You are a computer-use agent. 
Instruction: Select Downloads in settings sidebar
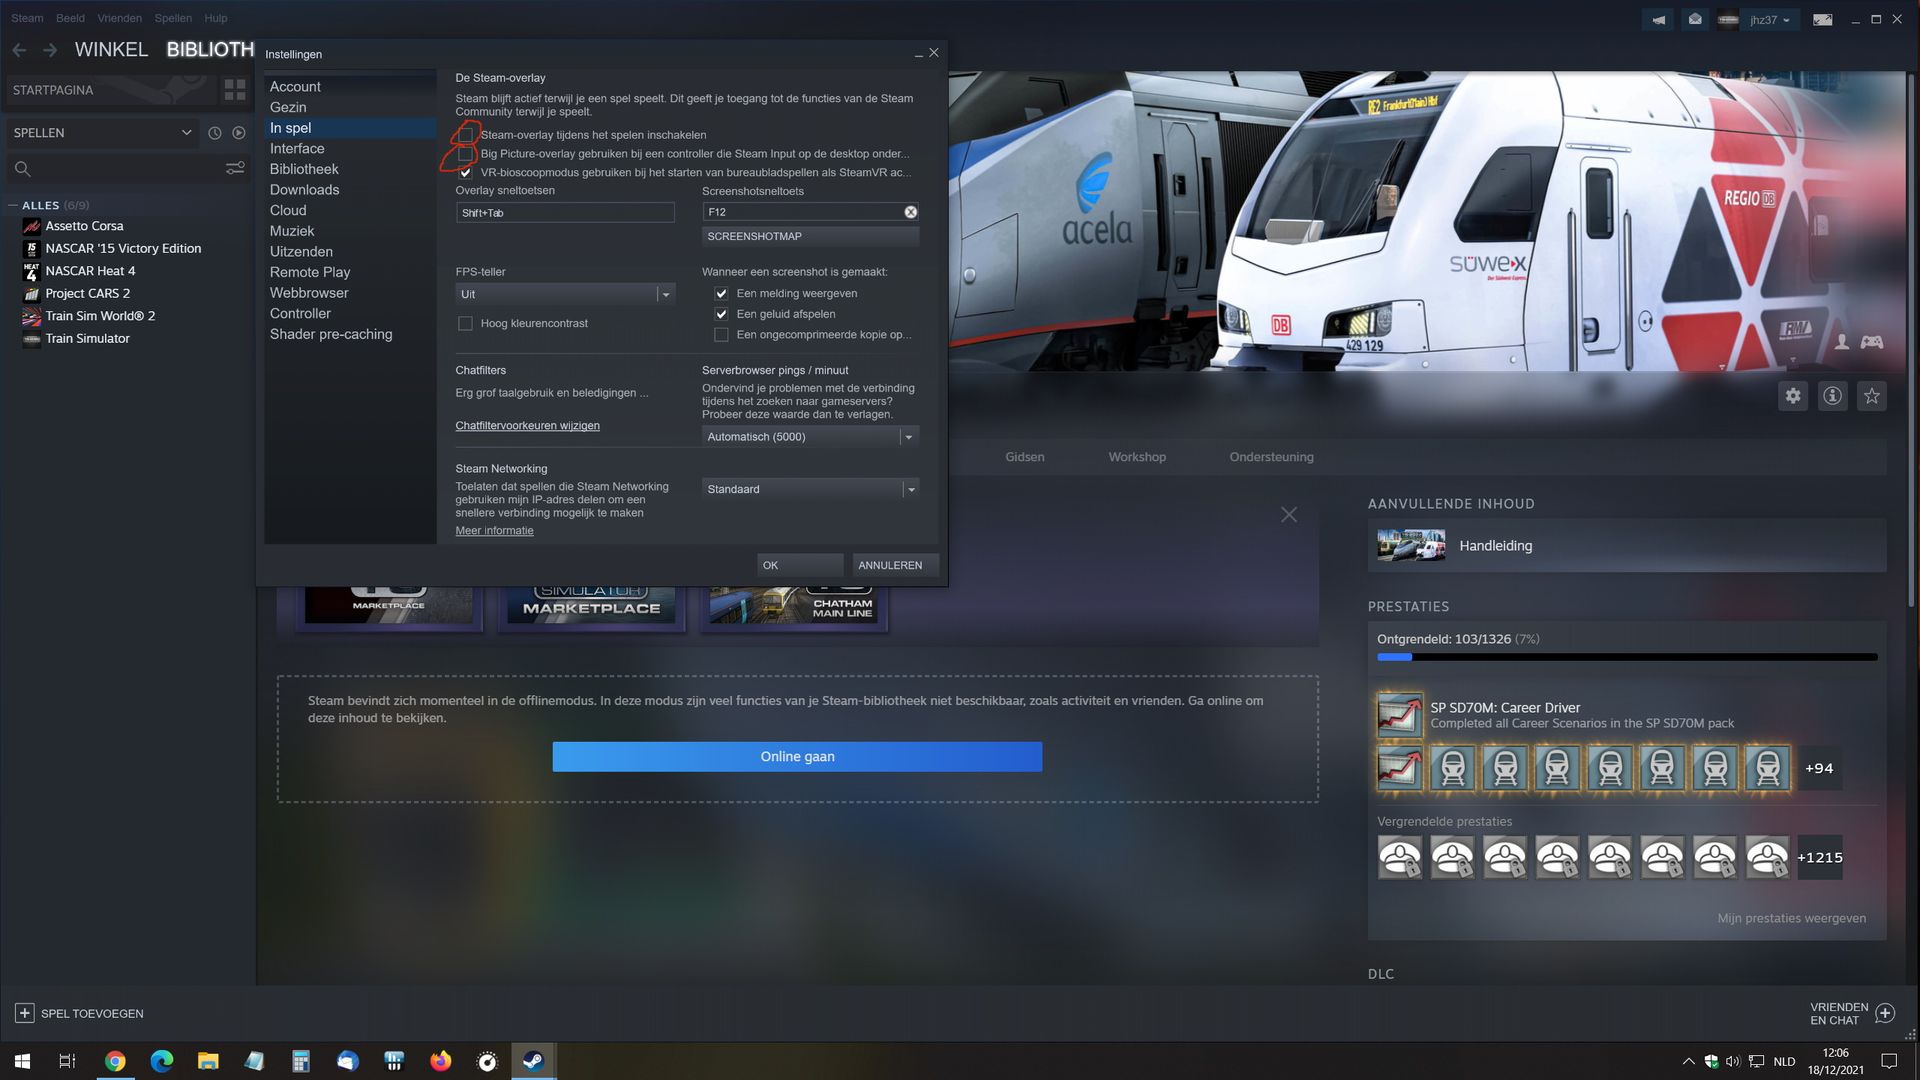(x=304, y=190)
